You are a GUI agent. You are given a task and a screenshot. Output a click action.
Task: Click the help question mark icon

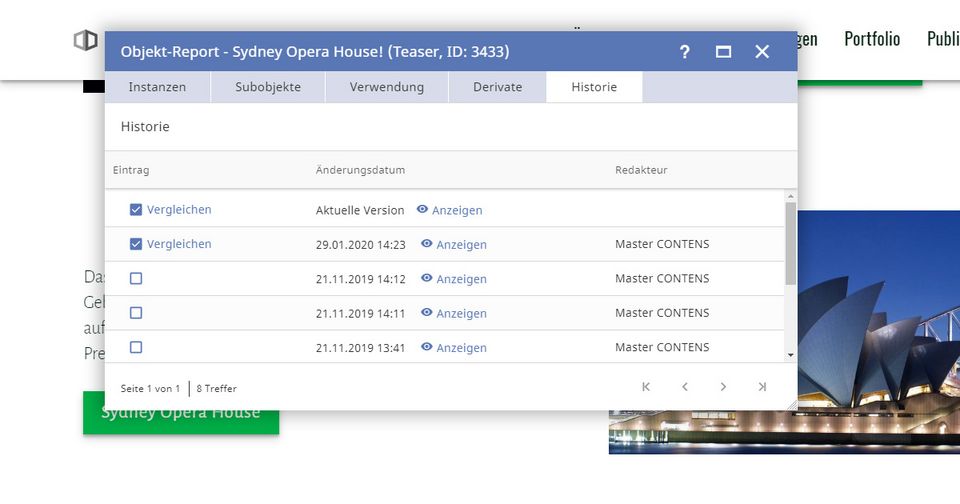(x=684, y=52)
